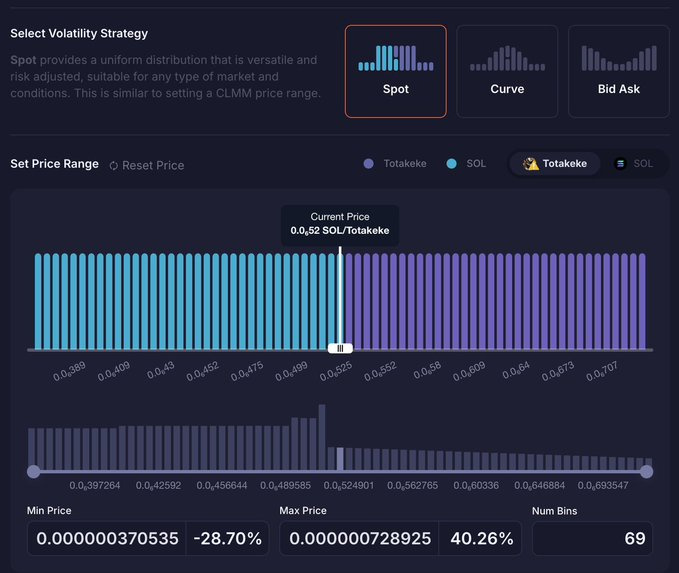Click the purple Totakeke legend dot
This screenshot has width=679, height=573.
point(369,164)
